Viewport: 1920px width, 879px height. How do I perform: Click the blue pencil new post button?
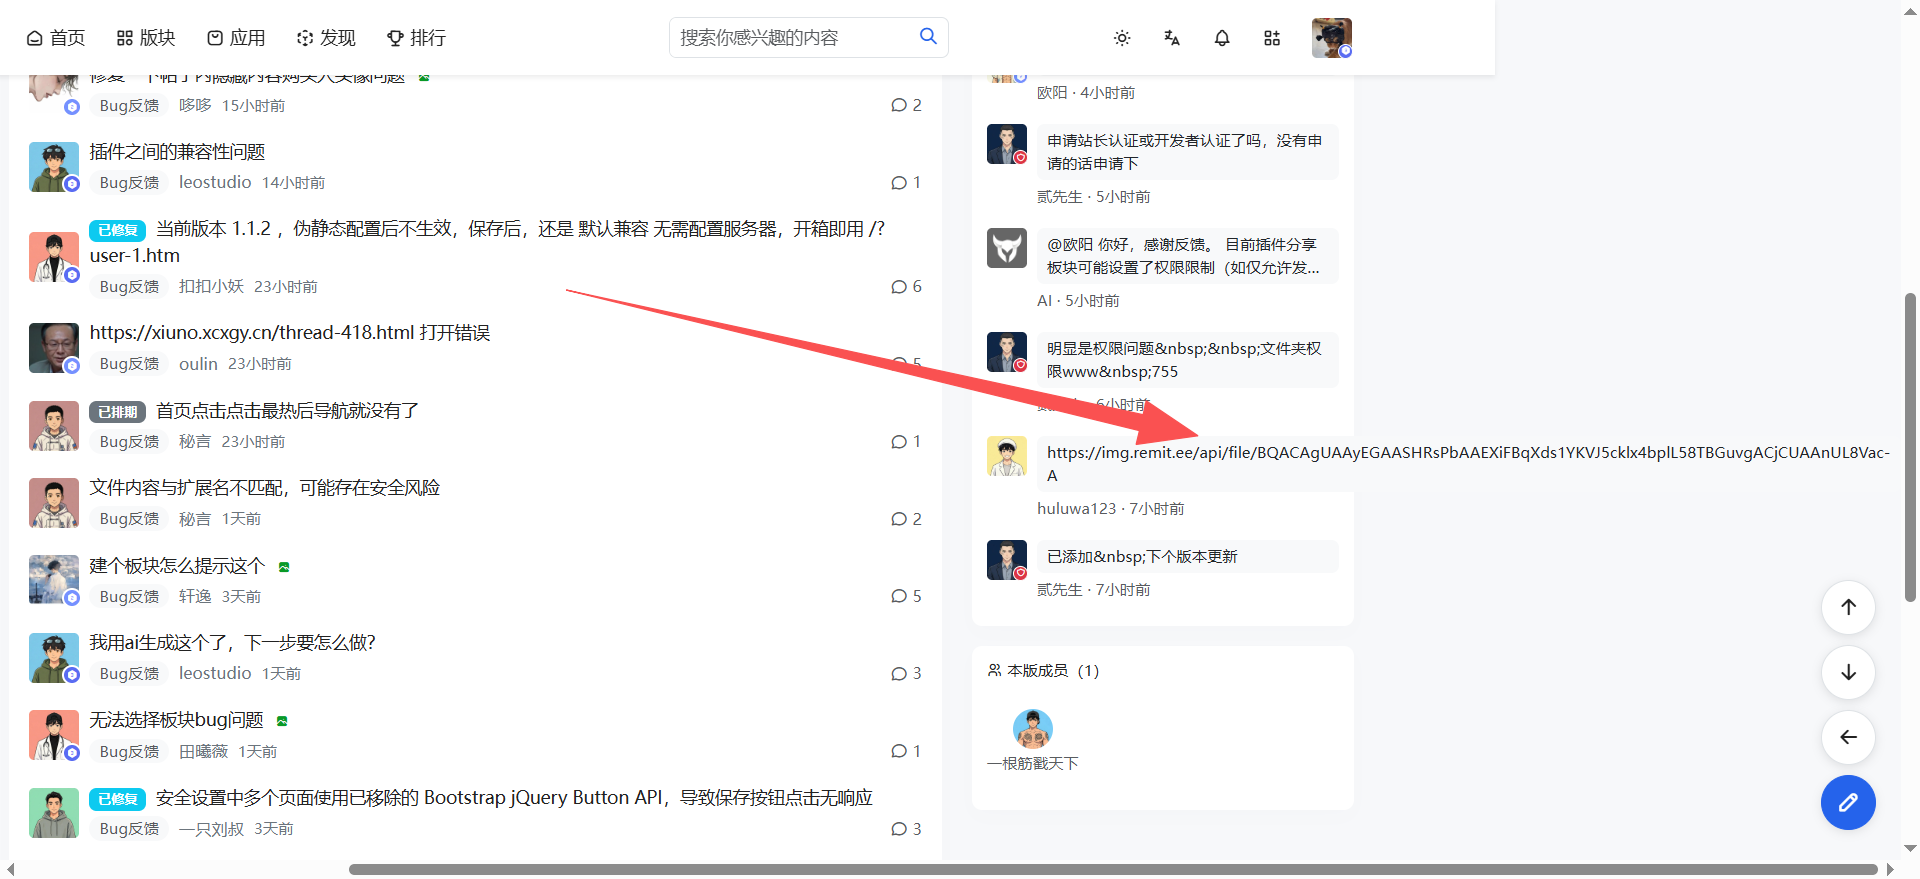[x=1848, y=803]
